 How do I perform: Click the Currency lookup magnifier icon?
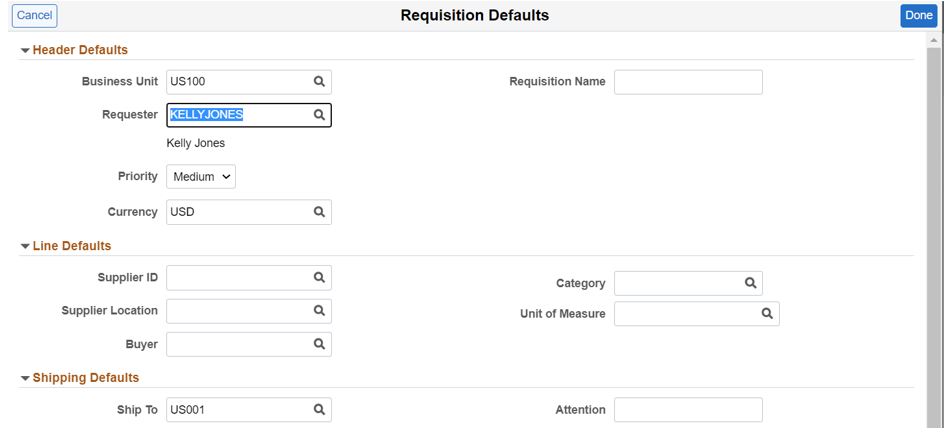pyautogui.click(x=319, y=212)
